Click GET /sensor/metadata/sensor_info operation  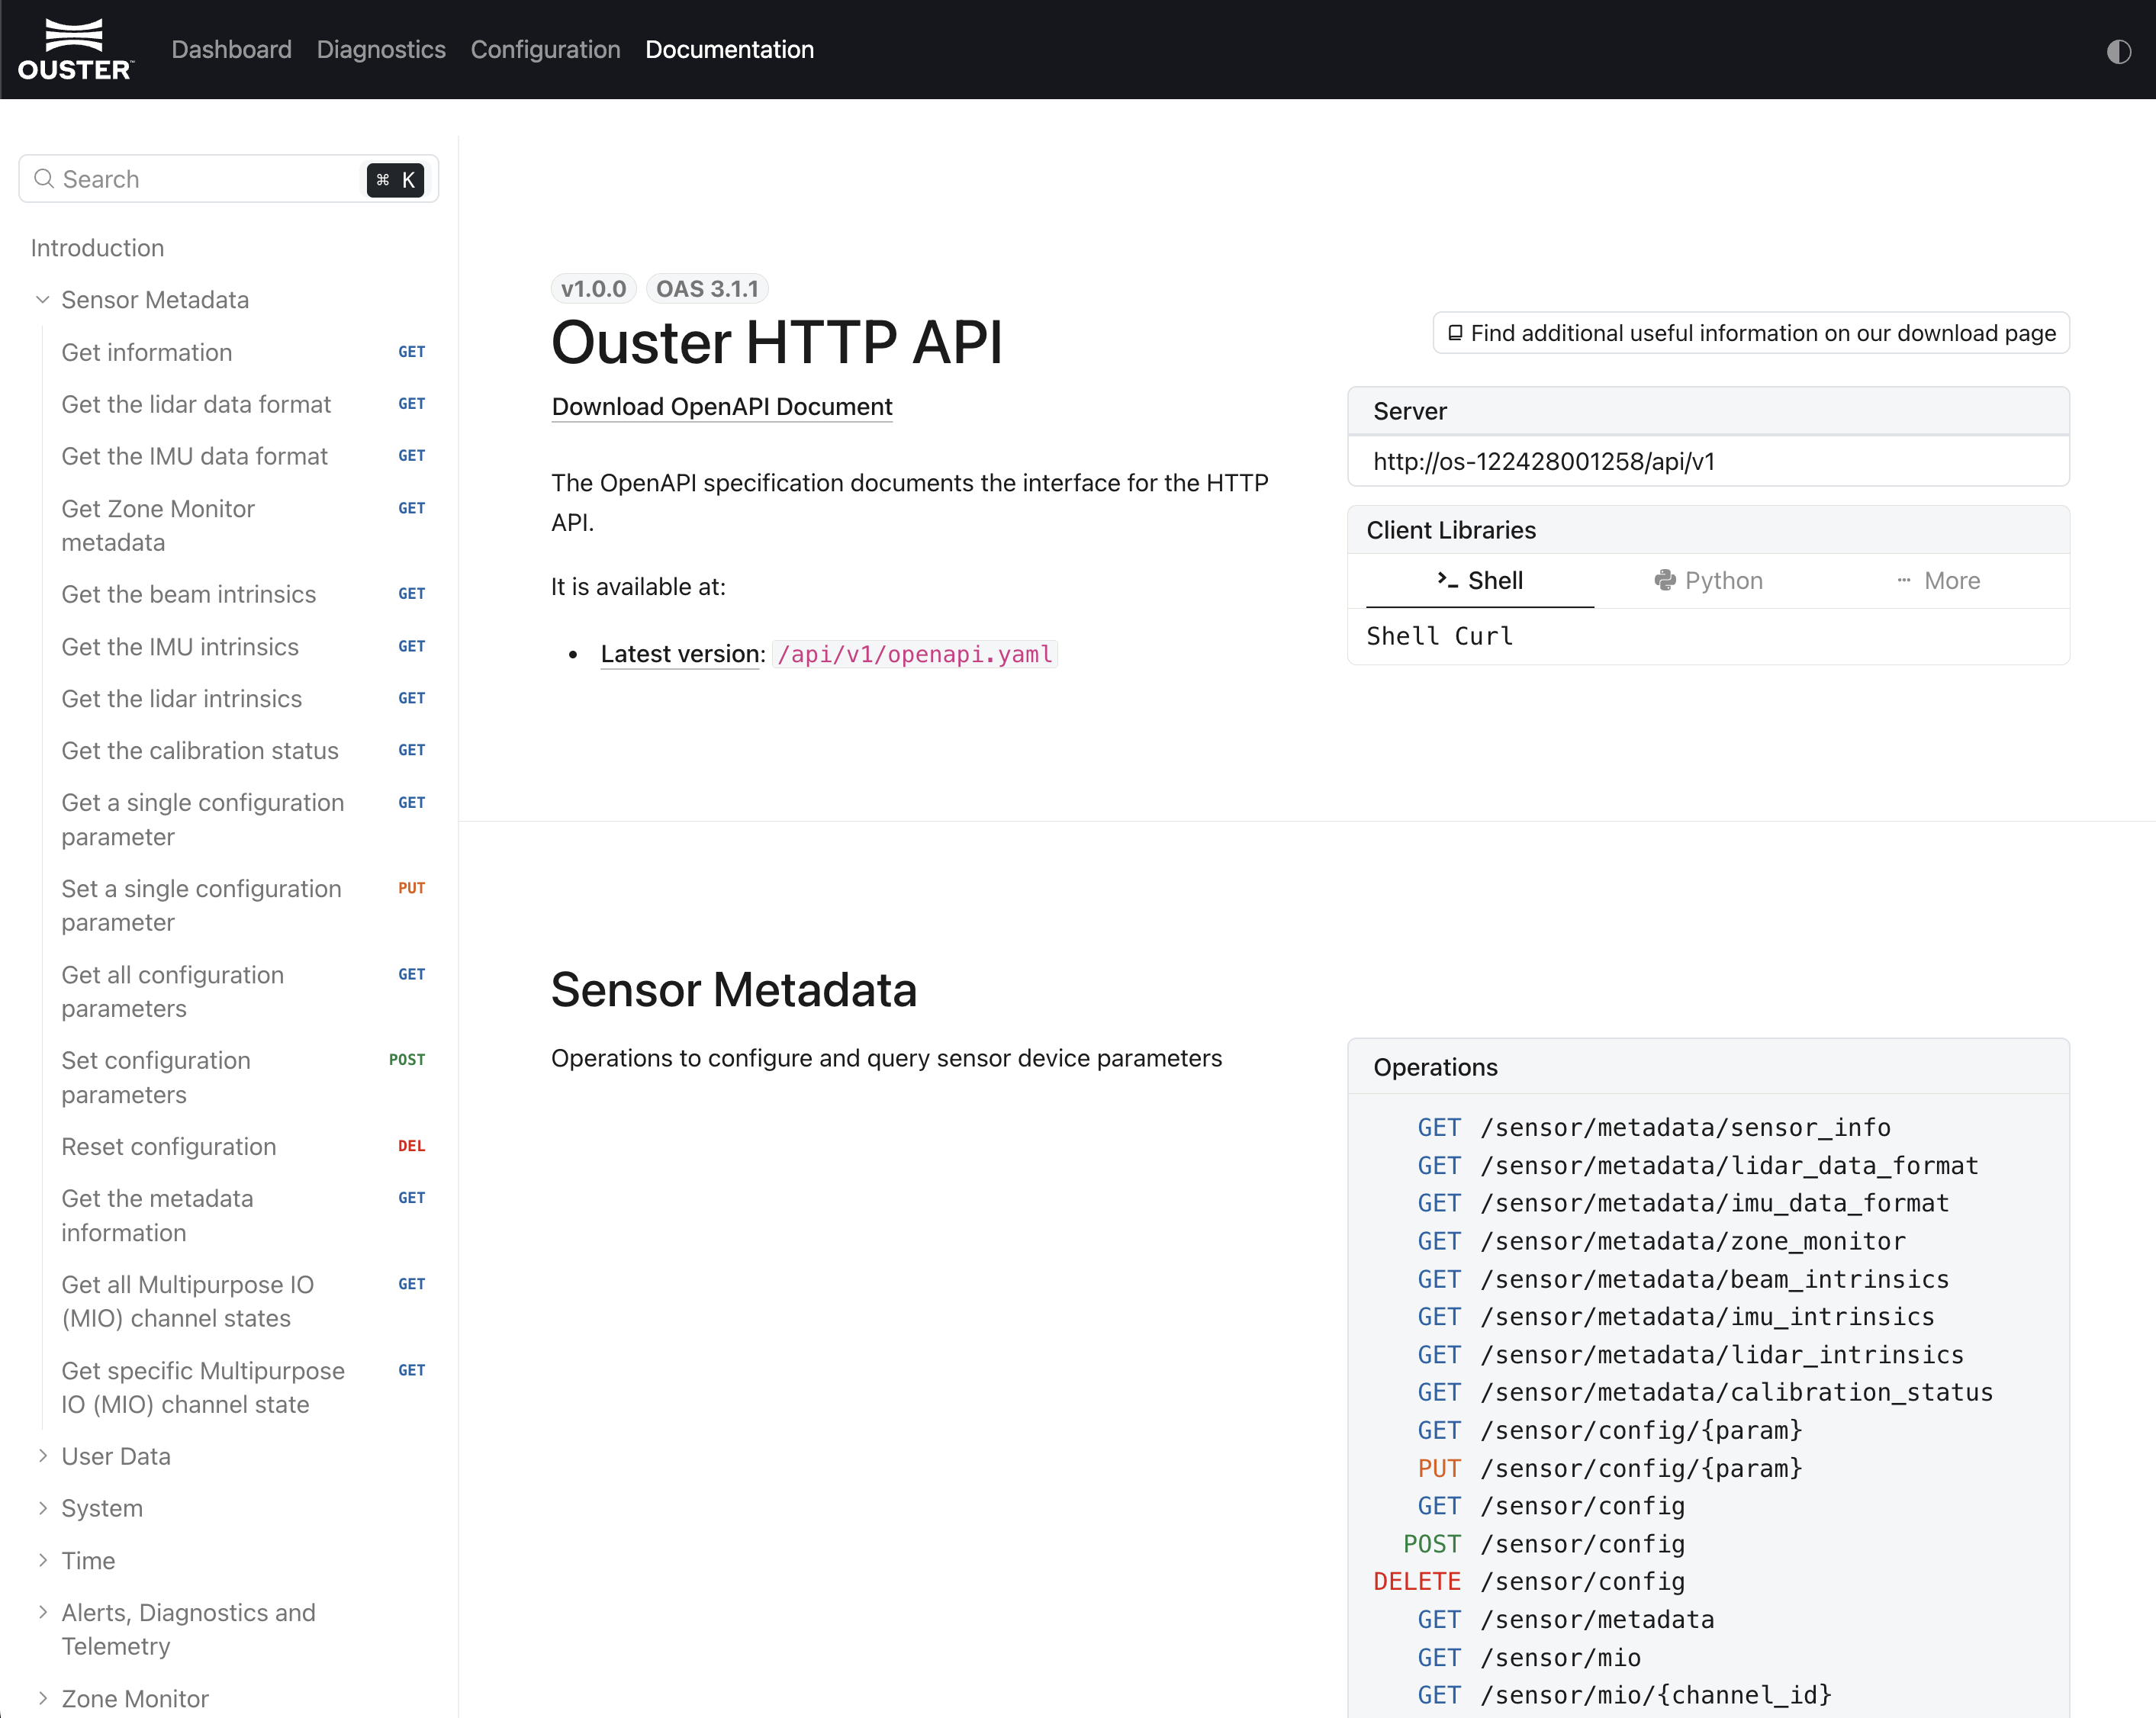pos(1654,1128)
